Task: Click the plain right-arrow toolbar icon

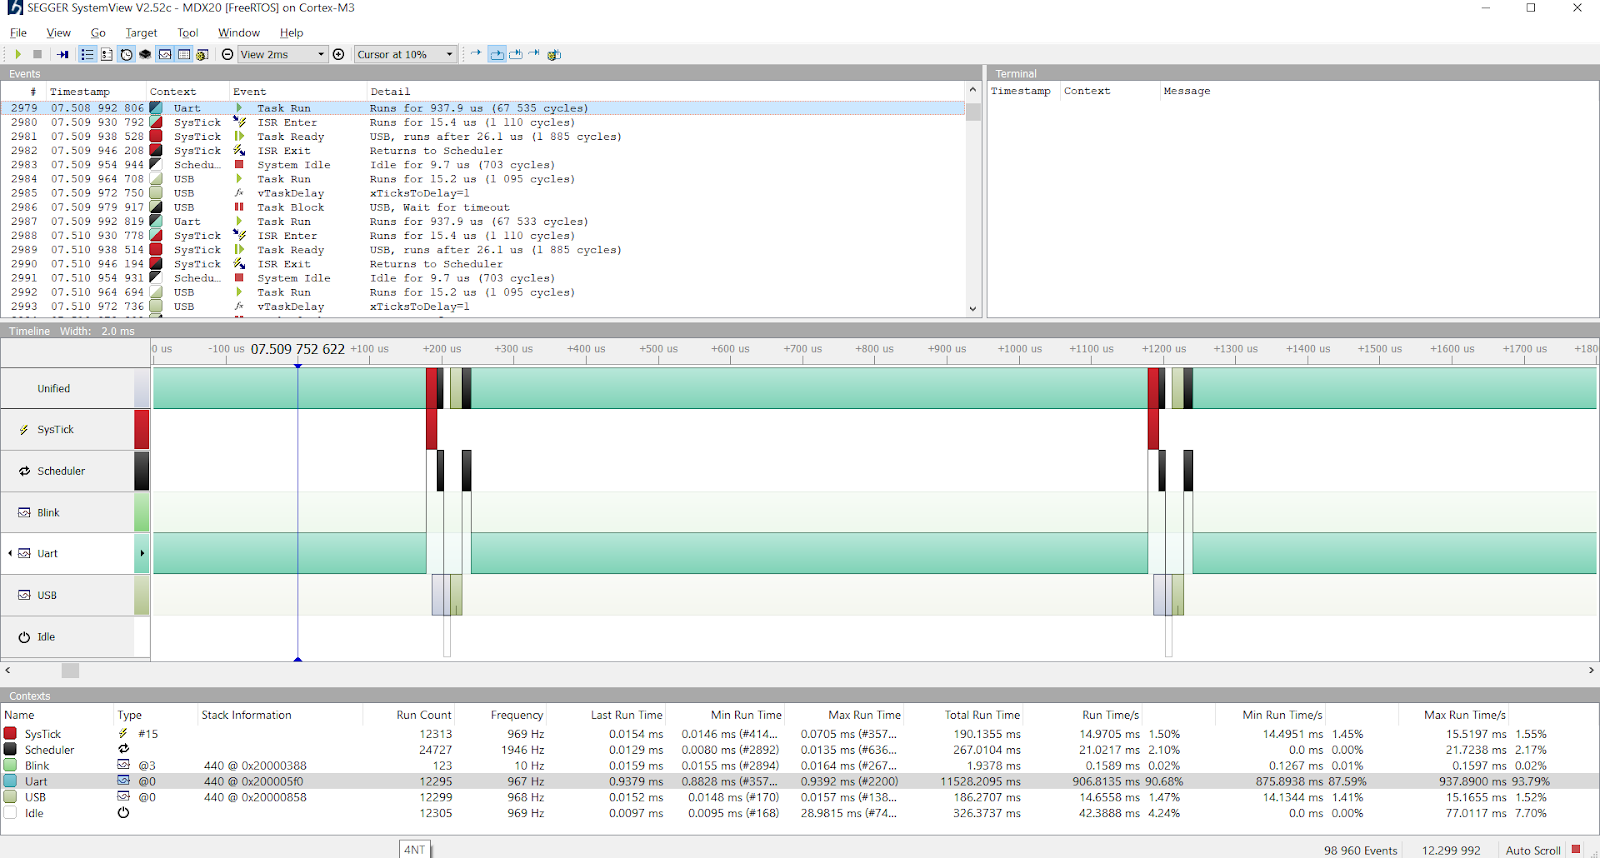Action: click(x=476, y=54)
